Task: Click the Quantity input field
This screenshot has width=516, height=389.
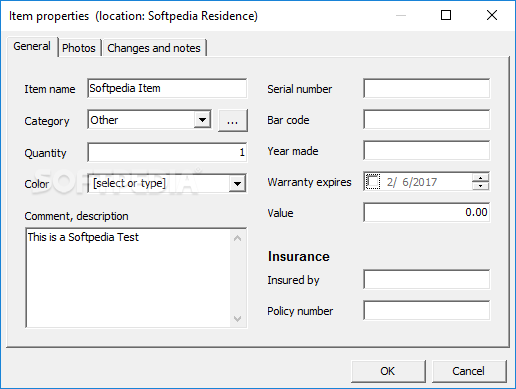Action: pyautogui.click(x=167, y=152)
